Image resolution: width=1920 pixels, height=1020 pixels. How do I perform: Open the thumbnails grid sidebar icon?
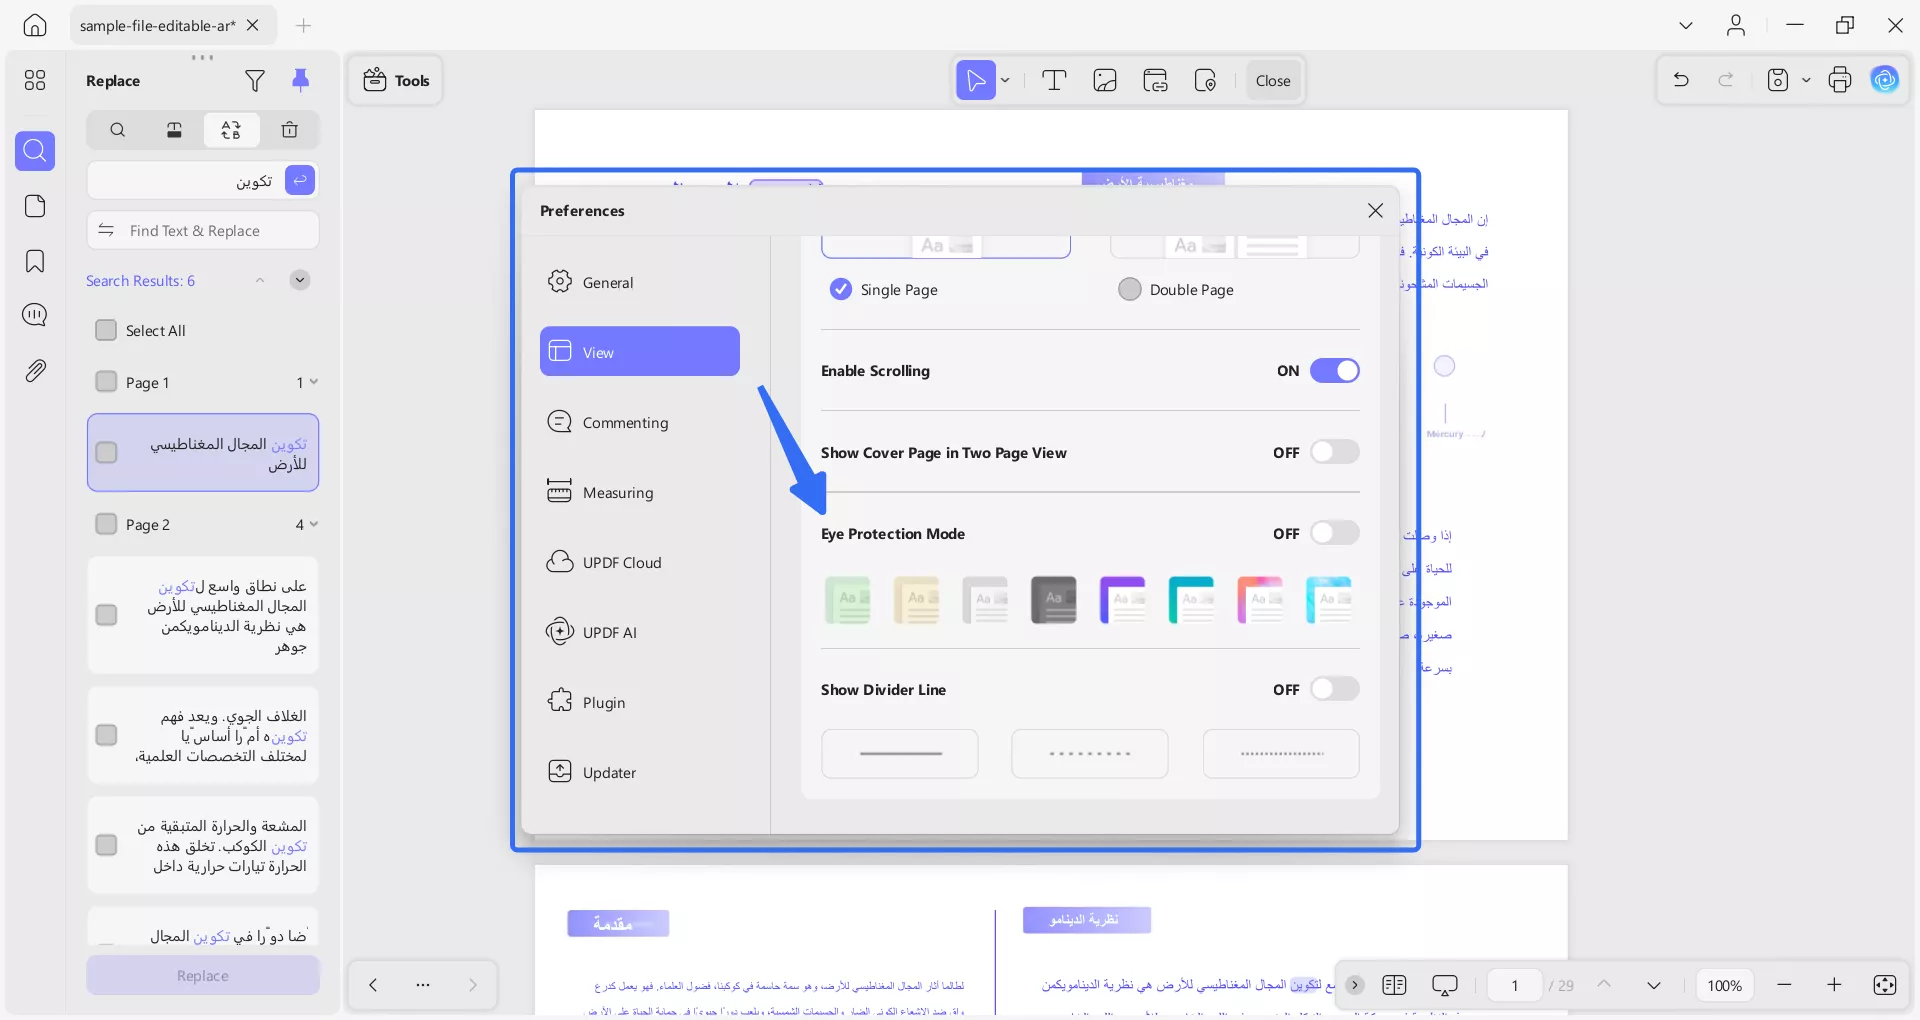(x=35, y=80)
